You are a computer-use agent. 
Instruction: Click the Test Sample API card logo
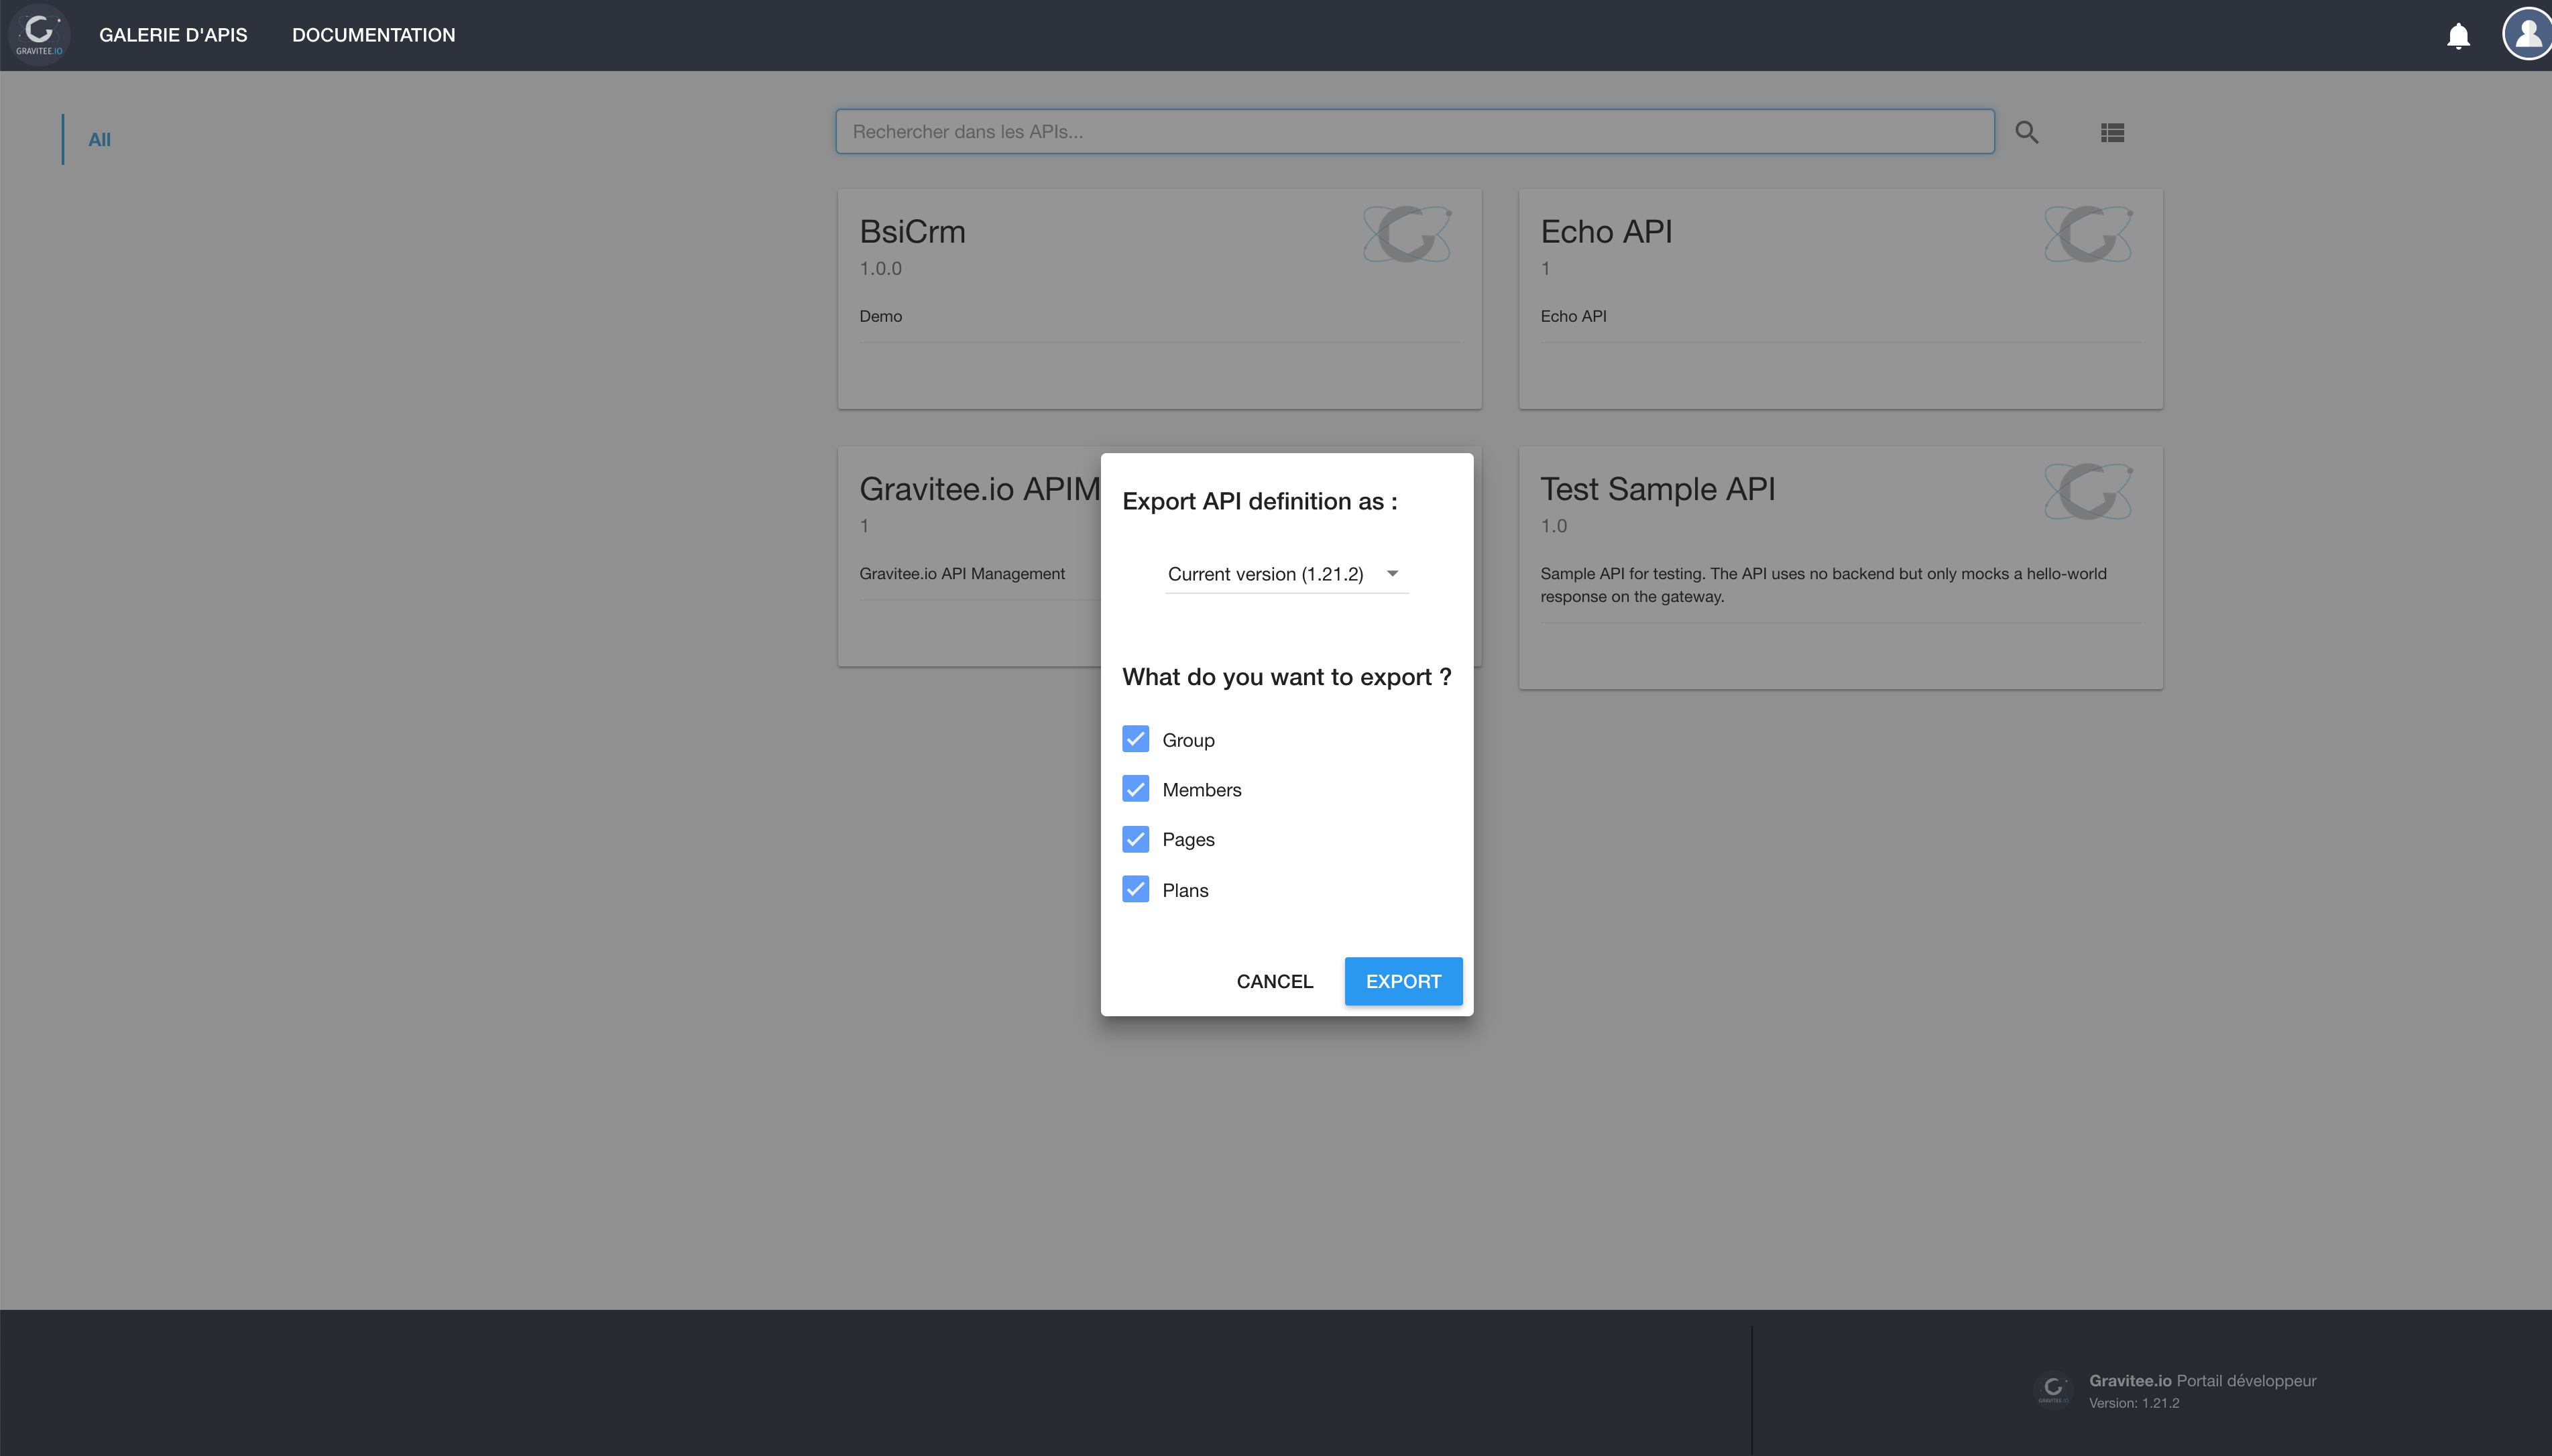[2088, 491]
